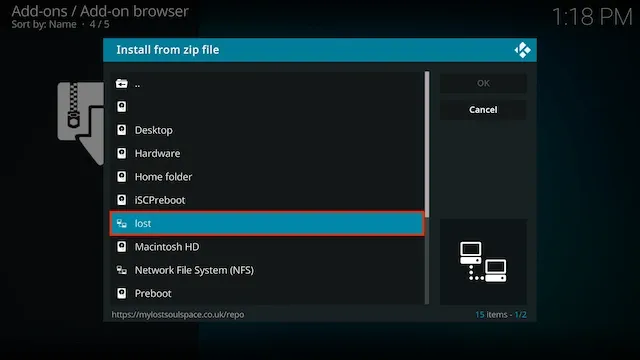Open the Preboot entry
The image size is (640, 360).
tap(267, 293)
